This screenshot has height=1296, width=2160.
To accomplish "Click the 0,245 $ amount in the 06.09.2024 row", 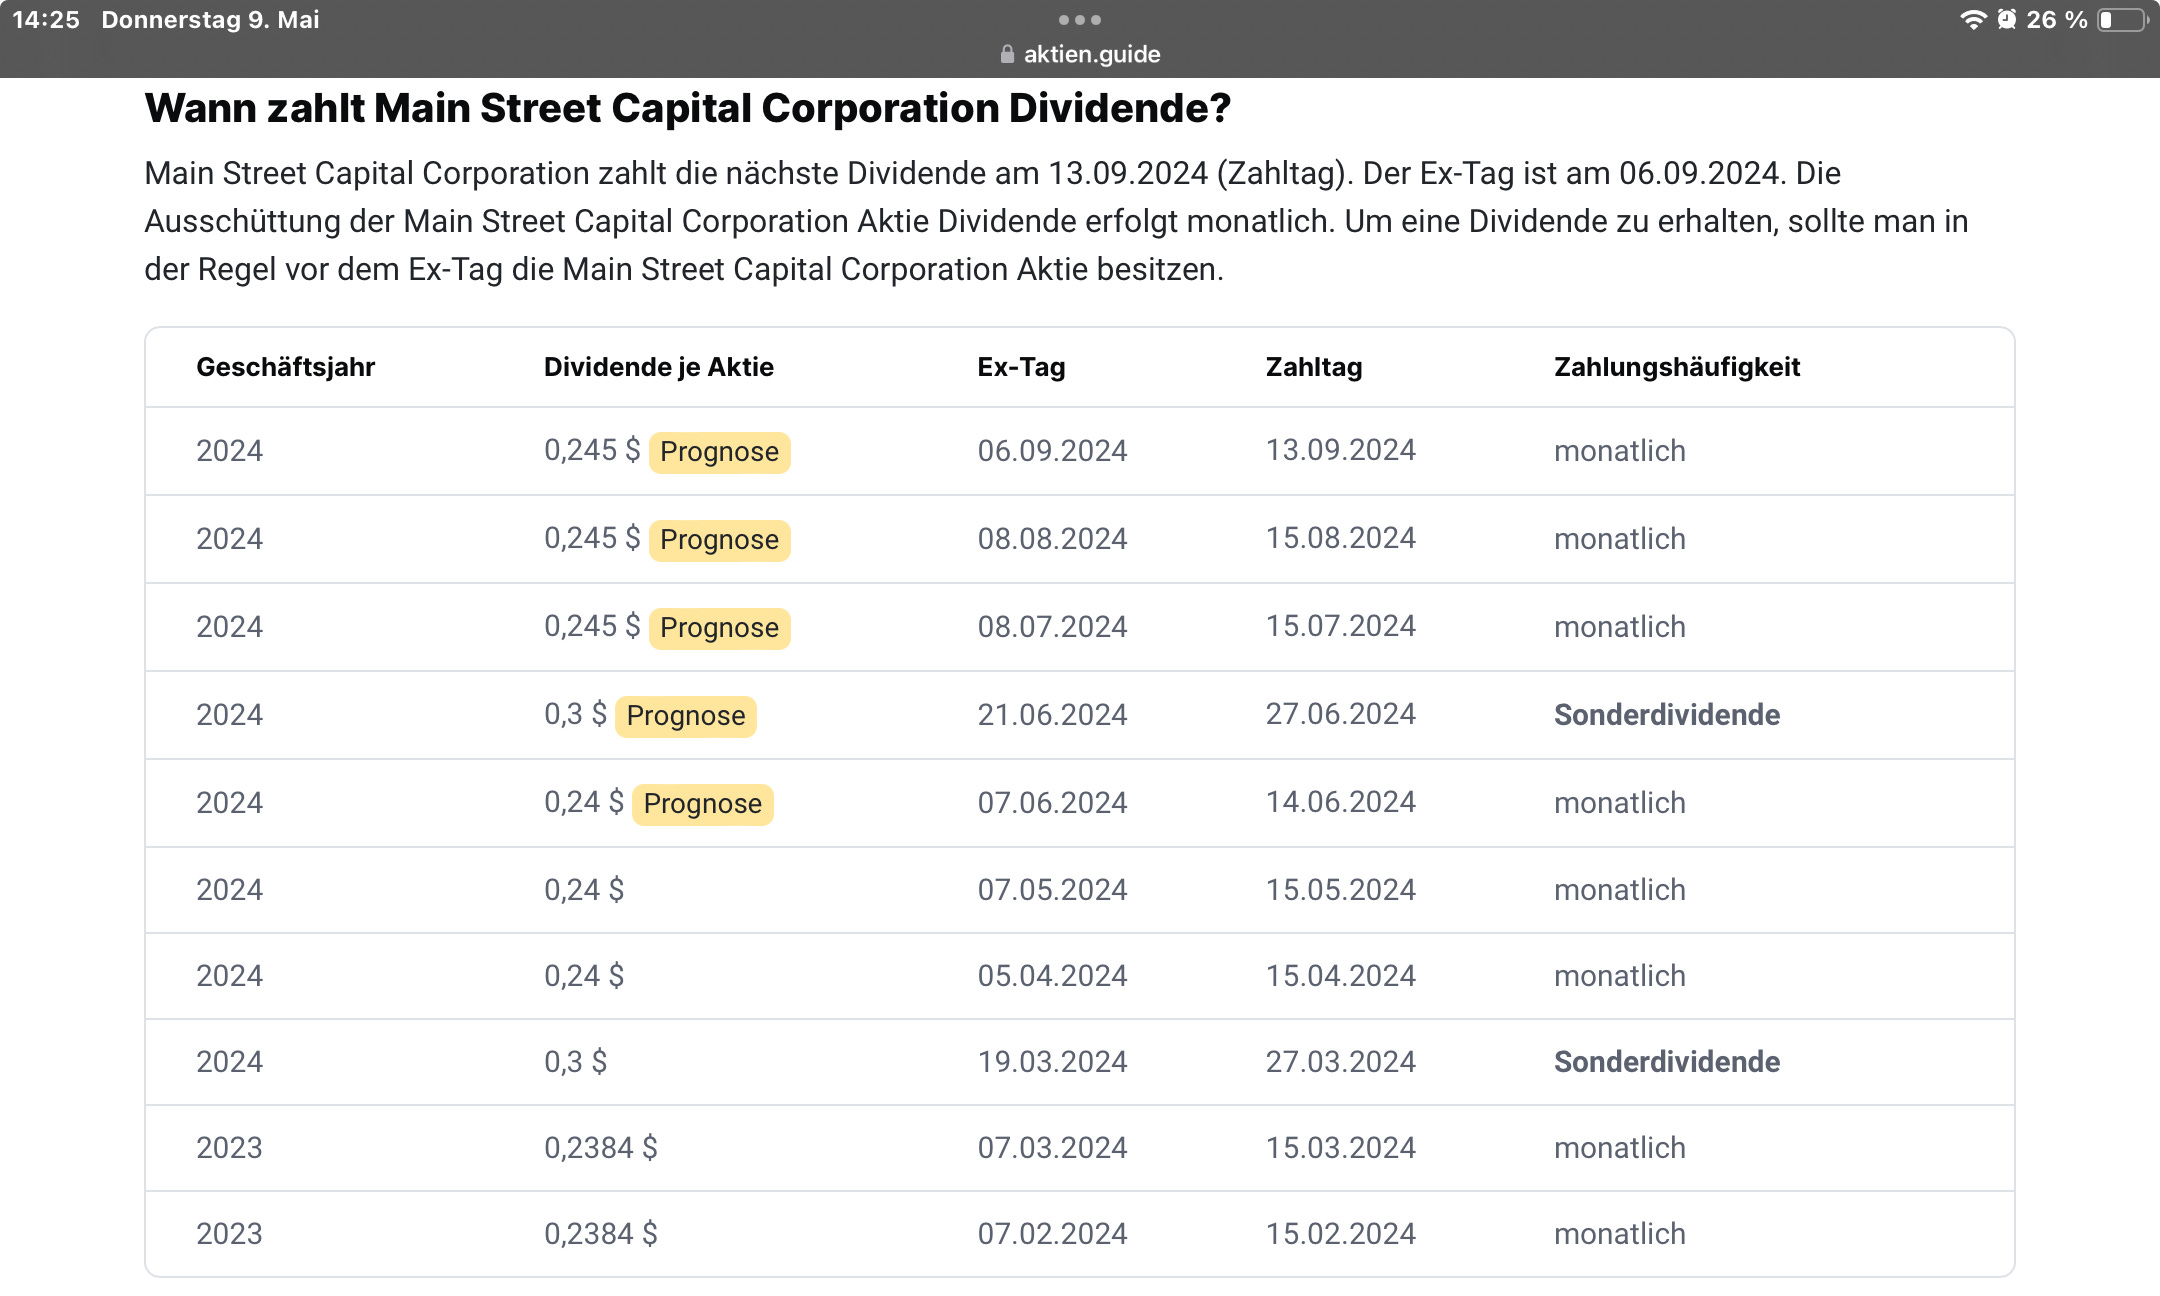I will pos(592,450).
